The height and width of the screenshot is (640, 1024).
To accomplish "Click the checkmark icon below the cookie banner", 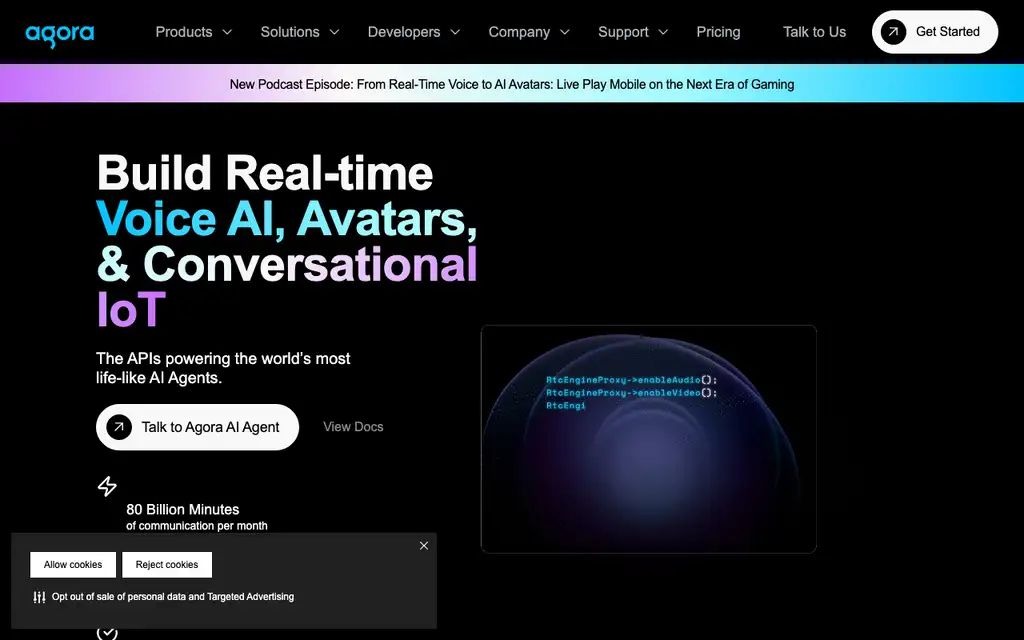I will 107,633.
